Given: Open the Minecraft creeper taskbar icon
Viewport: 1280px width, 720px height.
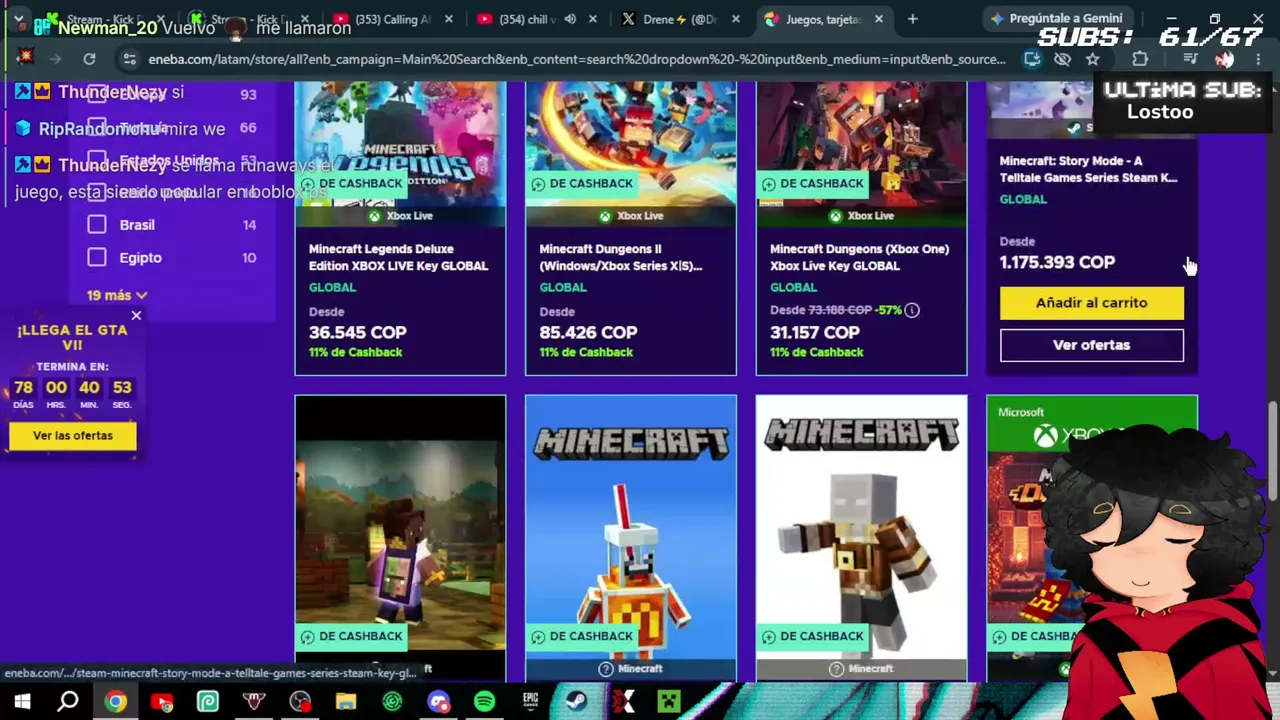Looking at the screenshot, I should (668, 702).
